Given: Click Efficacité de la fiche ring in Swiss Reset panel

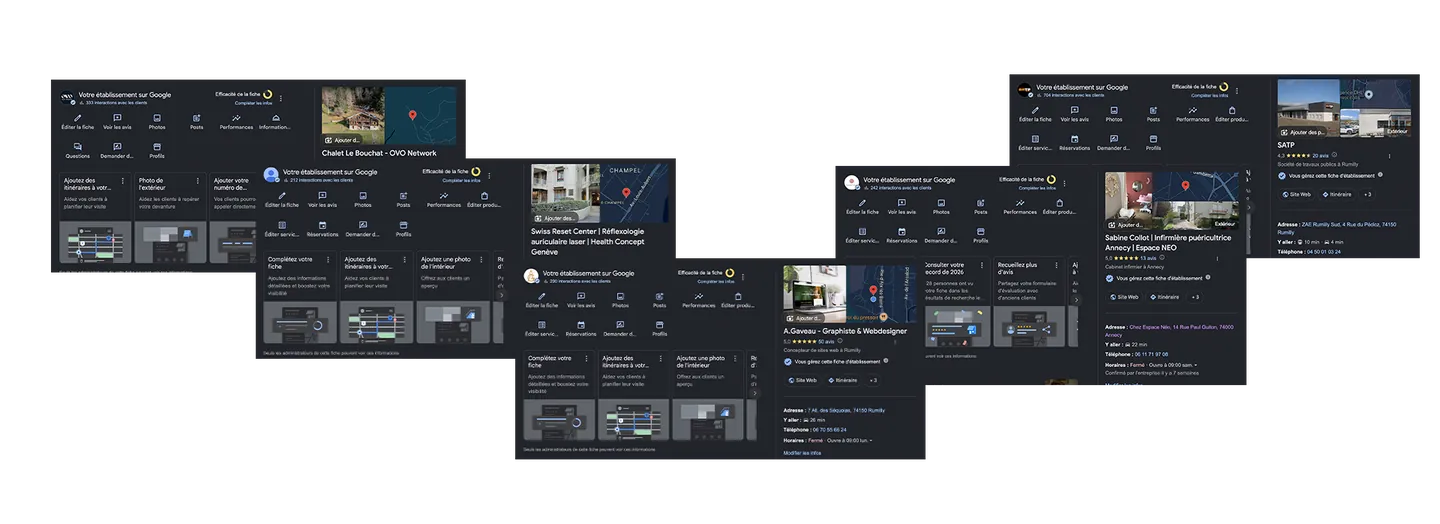Looking at the screenshot, I should (x=476, y=171).
